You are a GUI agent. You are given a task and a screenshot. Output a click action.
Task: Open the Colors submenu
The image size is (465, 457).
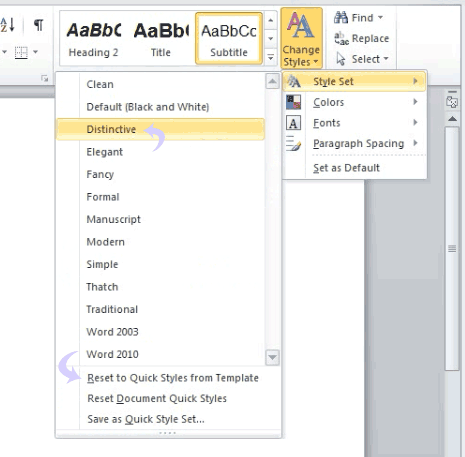pyautogui.click(x=355, y=102)
